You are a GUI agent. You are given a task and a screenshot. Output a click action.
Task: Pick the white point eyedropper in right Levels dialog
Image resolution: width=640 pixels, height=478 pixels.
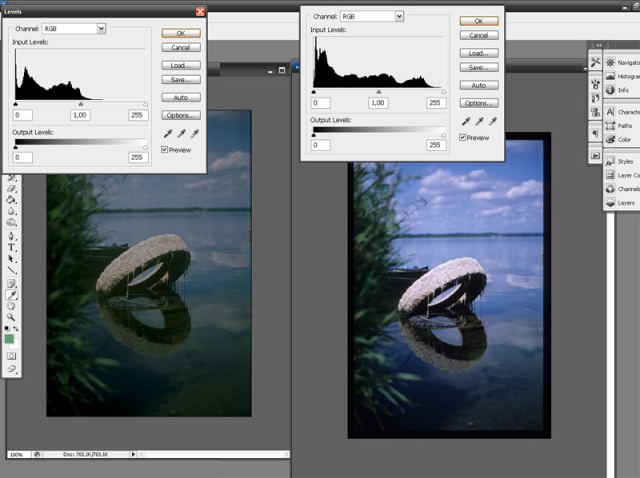[x=493, y=121]
